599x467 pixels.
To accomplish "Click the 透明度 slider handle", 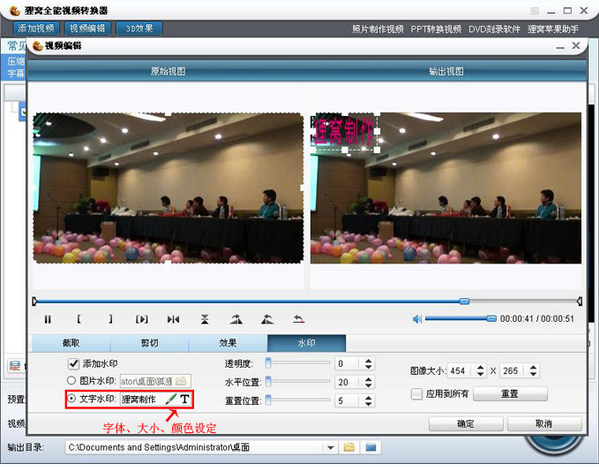I will click(x=268, y=363).
